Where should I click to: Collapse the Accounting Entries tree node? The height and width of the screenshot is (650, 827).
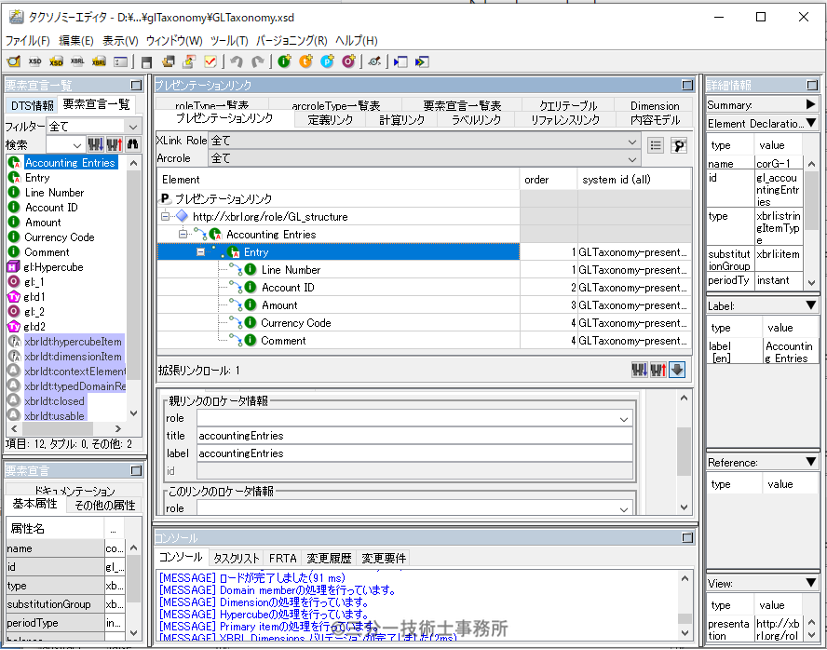[183, 234]
